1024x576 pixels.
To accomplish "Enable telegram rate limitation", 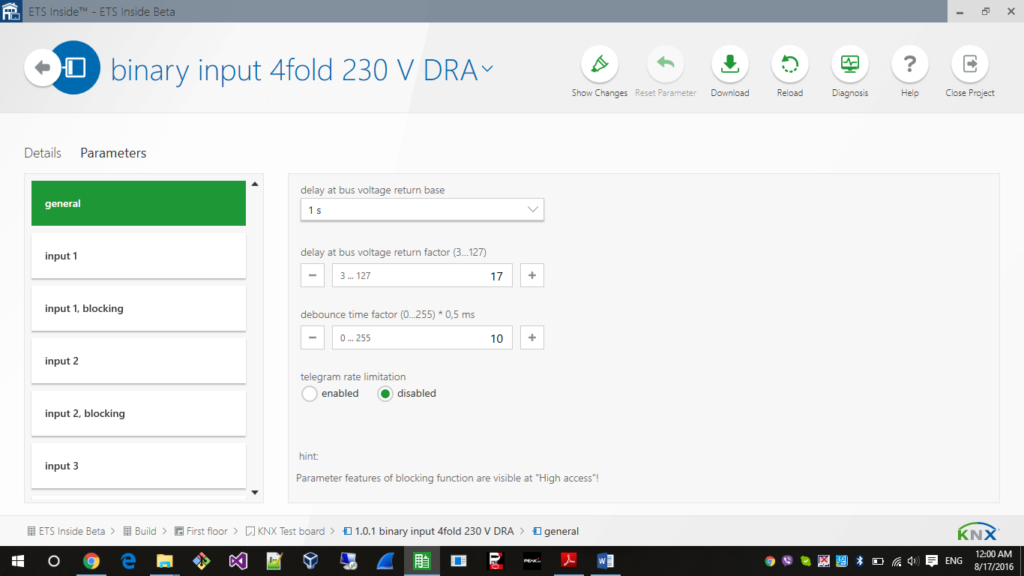I will pyautogui.click(x=310, y=393).
